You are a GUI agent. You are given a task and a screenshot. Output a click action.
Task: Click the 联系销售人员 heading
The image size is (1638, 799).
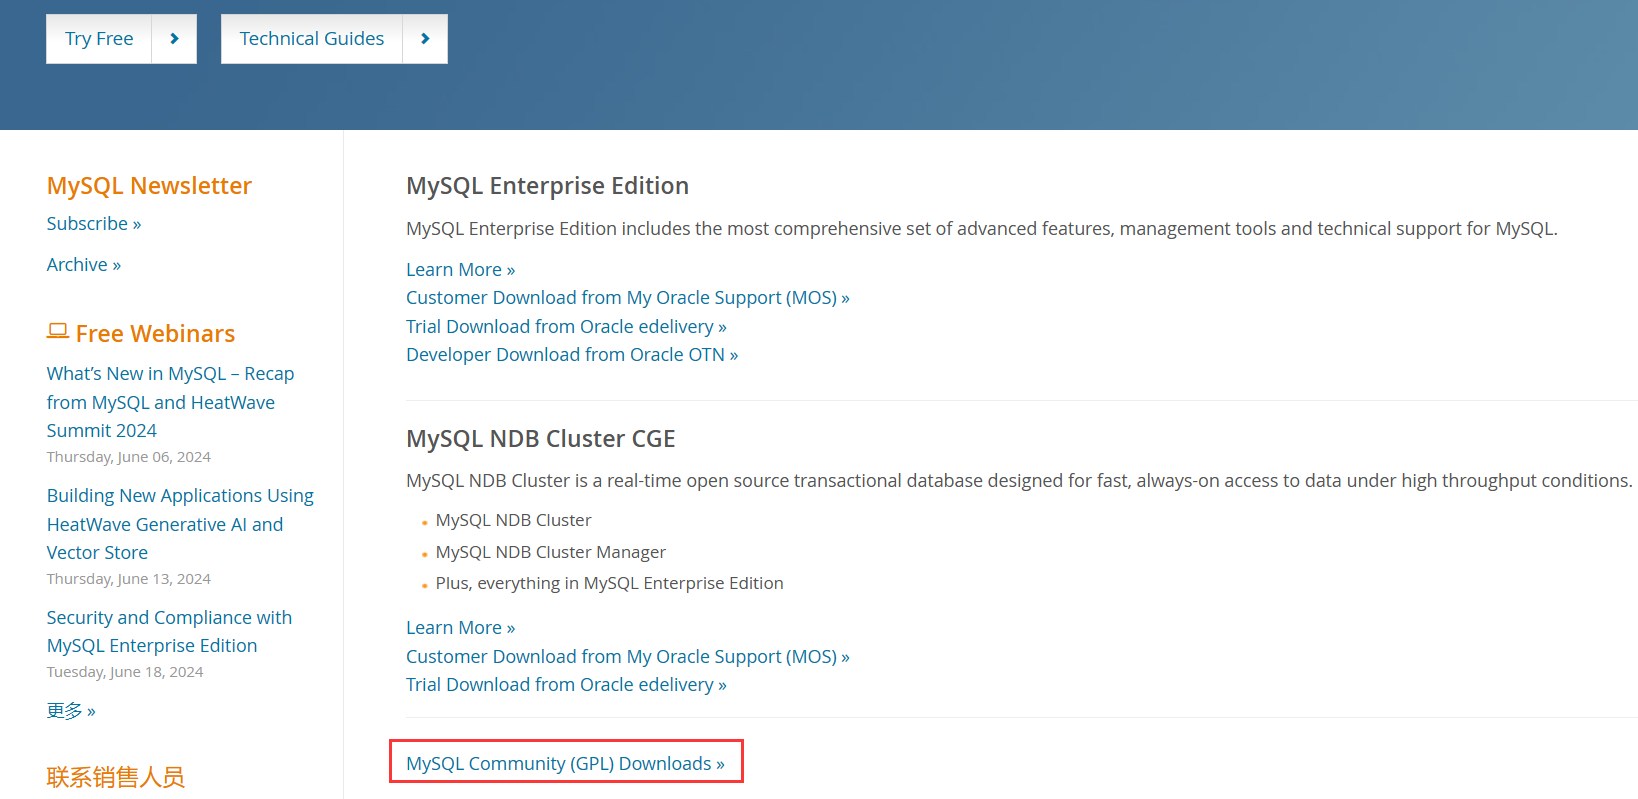pyautogui.click(x=116, y=777)
